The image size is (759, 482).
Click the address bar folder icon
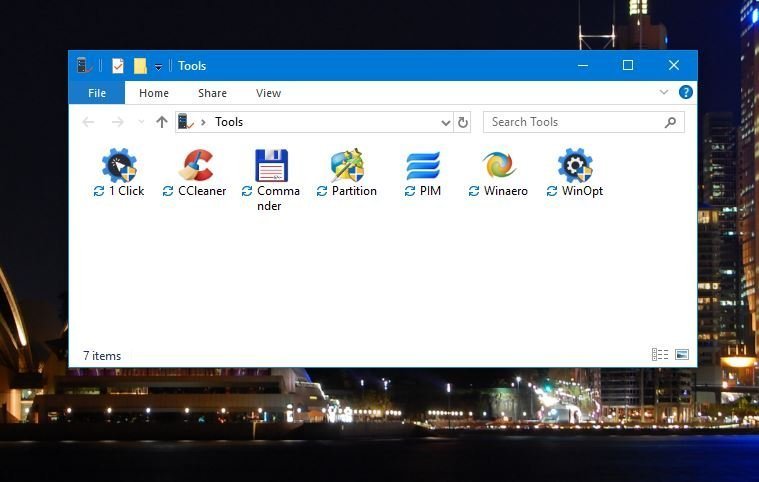(185, 121)
